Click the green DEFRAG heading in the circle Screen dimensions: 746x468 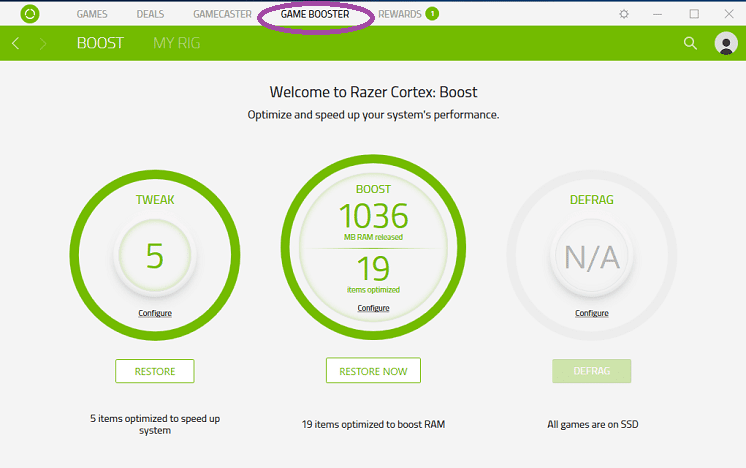(x=592, y=200)
